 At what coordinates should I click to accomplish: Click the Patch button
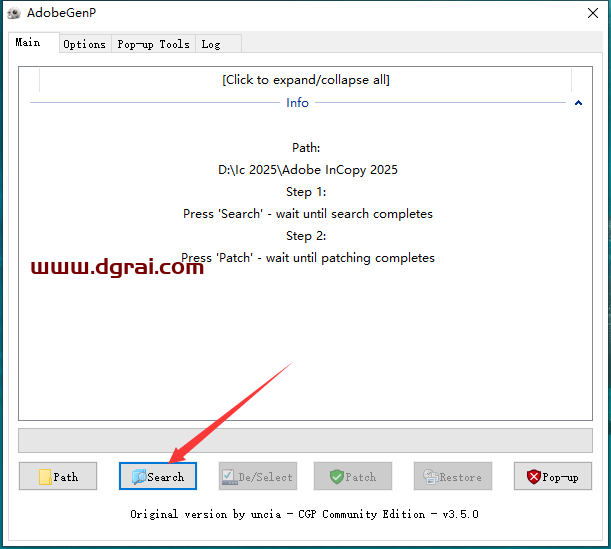coord(353,476)
